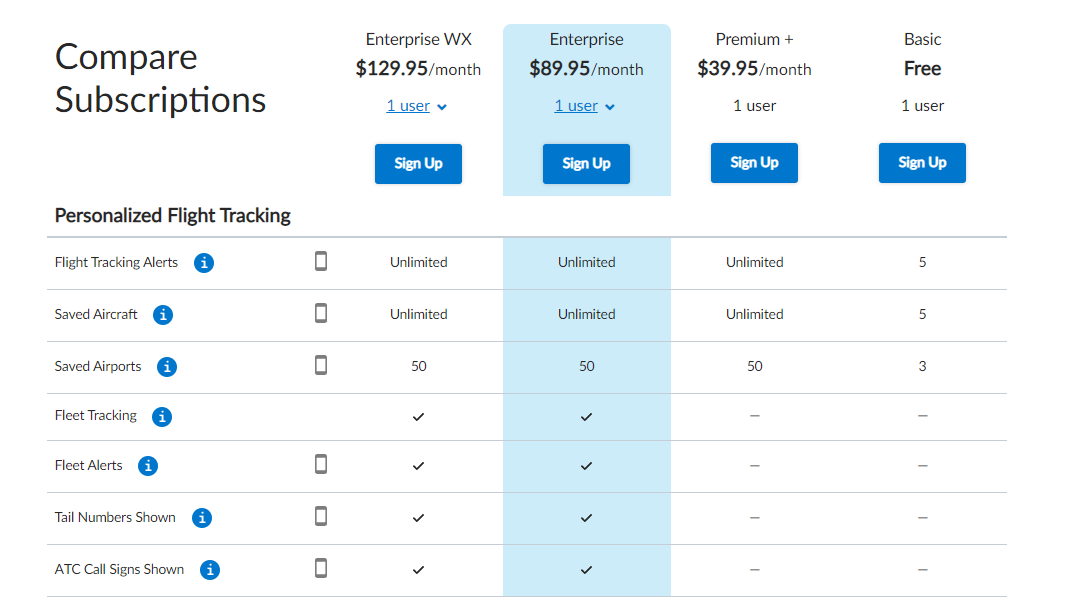Screen dimensions: 1066x605
Task: Click the Saved Aircraft info icon
Action: click(163, 314)
